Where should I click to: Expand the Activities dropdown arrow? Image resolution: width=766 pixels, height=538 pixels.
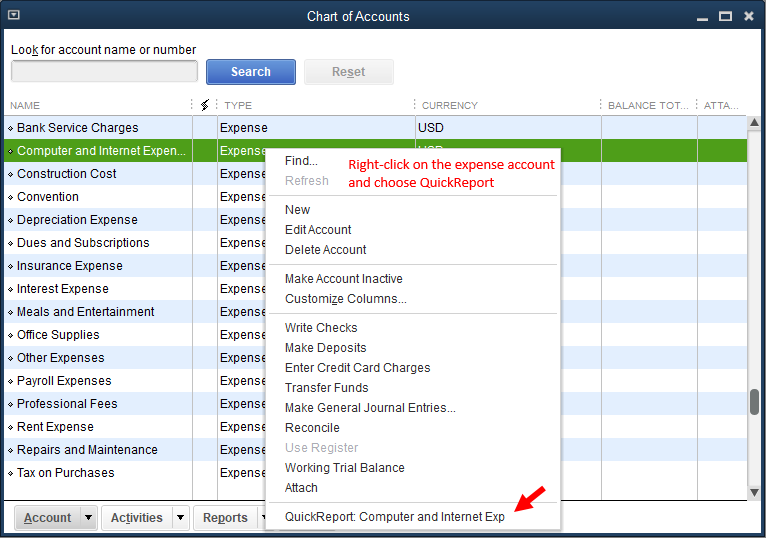coord(180,518)
